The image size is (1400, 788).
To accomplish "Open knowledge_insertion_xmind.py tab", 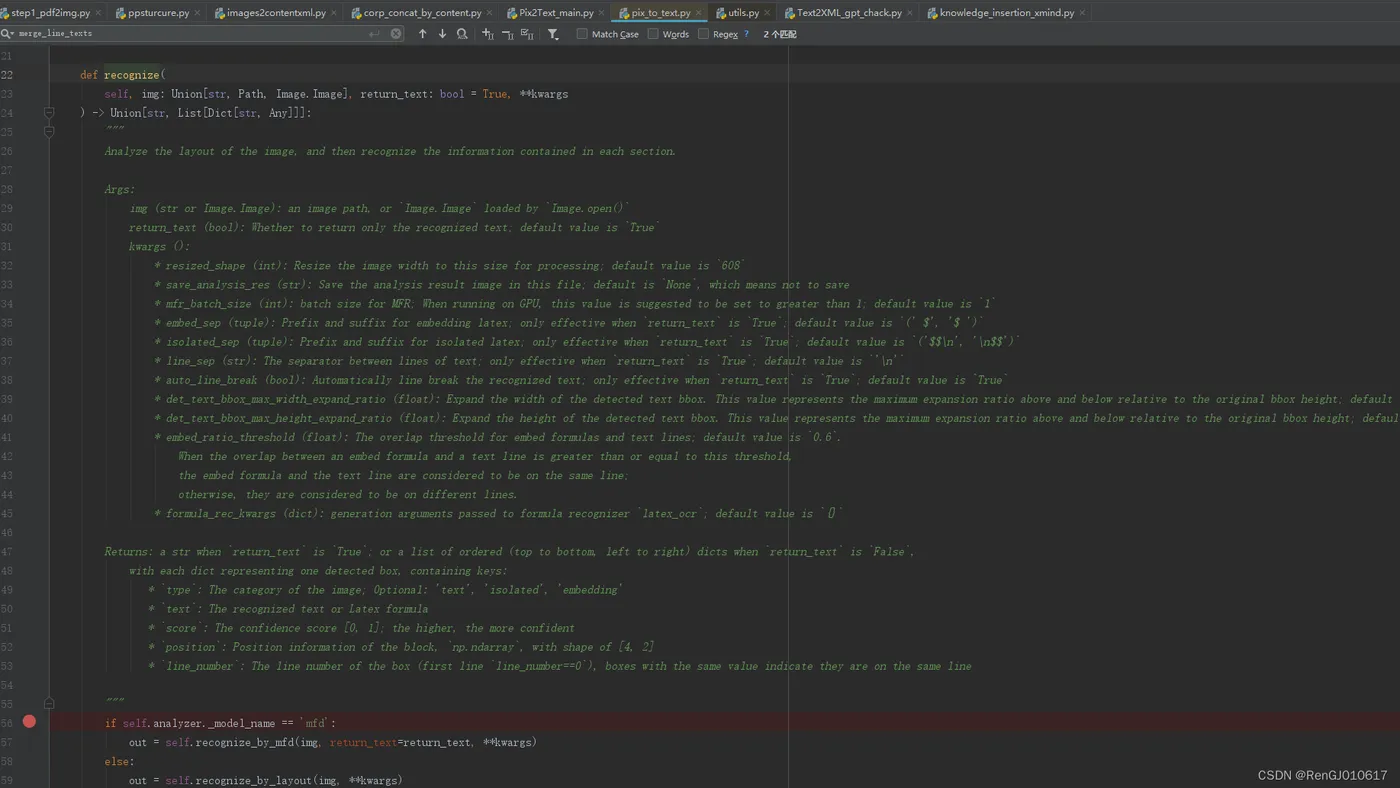I will [1007, 13].
